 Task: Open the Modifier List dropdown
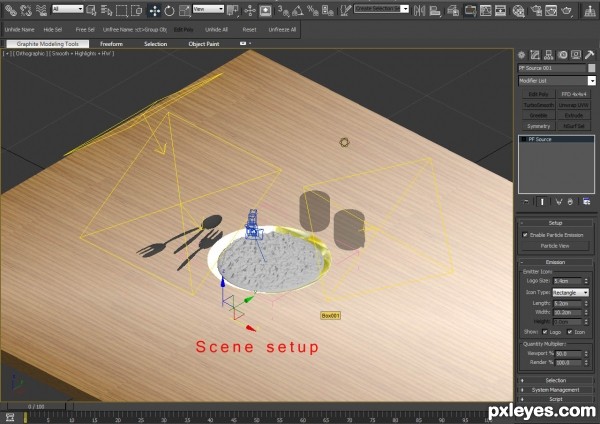click(557, 80)
